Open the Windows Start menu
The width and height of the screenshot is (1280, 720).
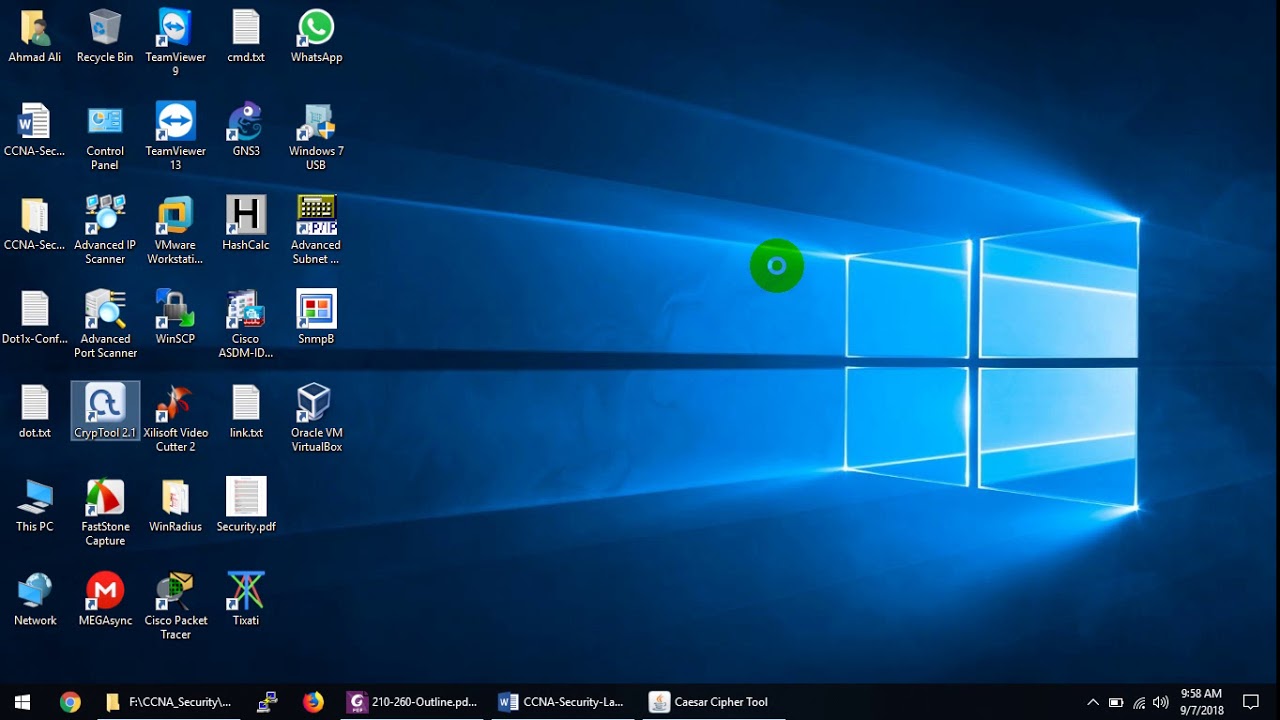coord(22,702)
